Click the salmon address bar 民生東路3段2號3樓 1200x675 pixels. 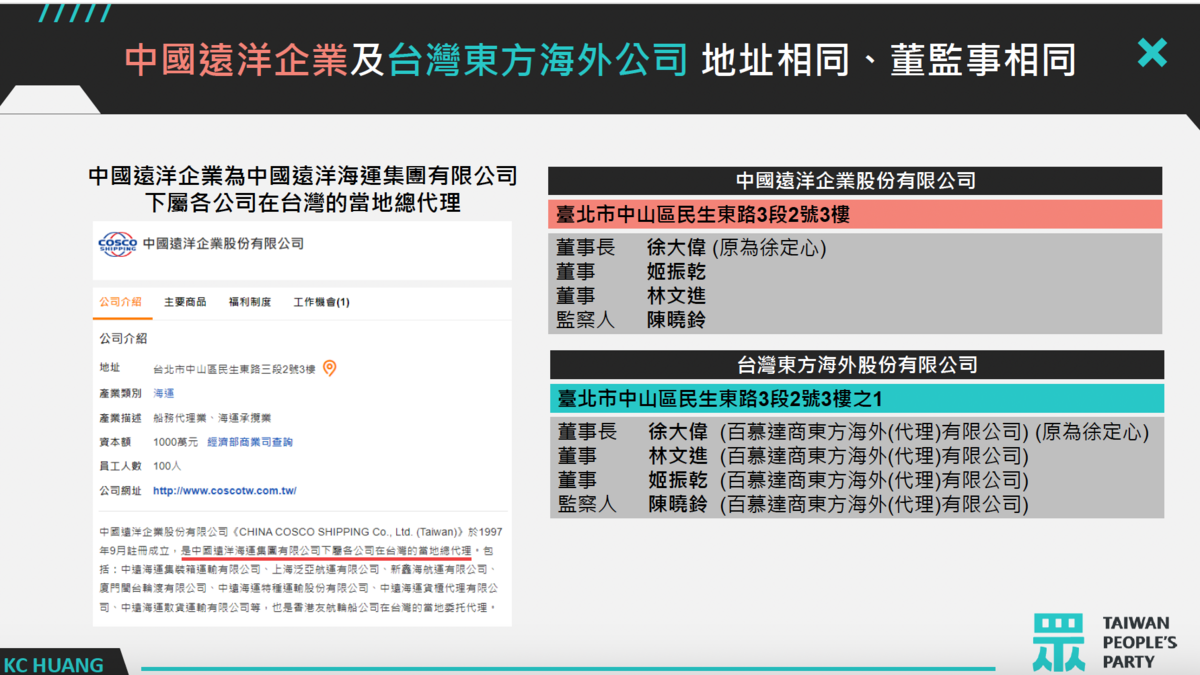point(855,215)
